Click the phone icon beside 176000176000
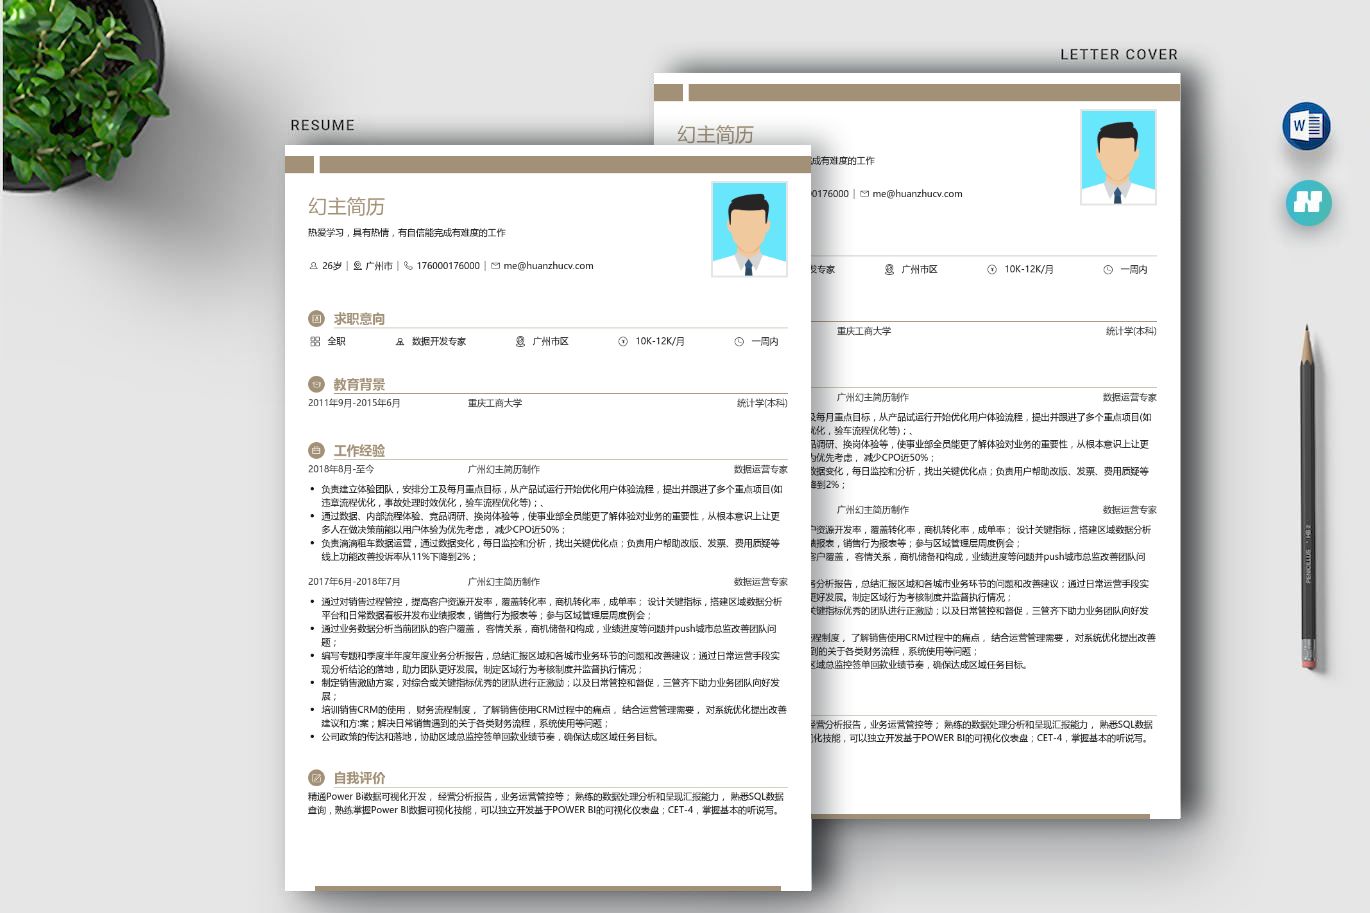 coord(408,266)
